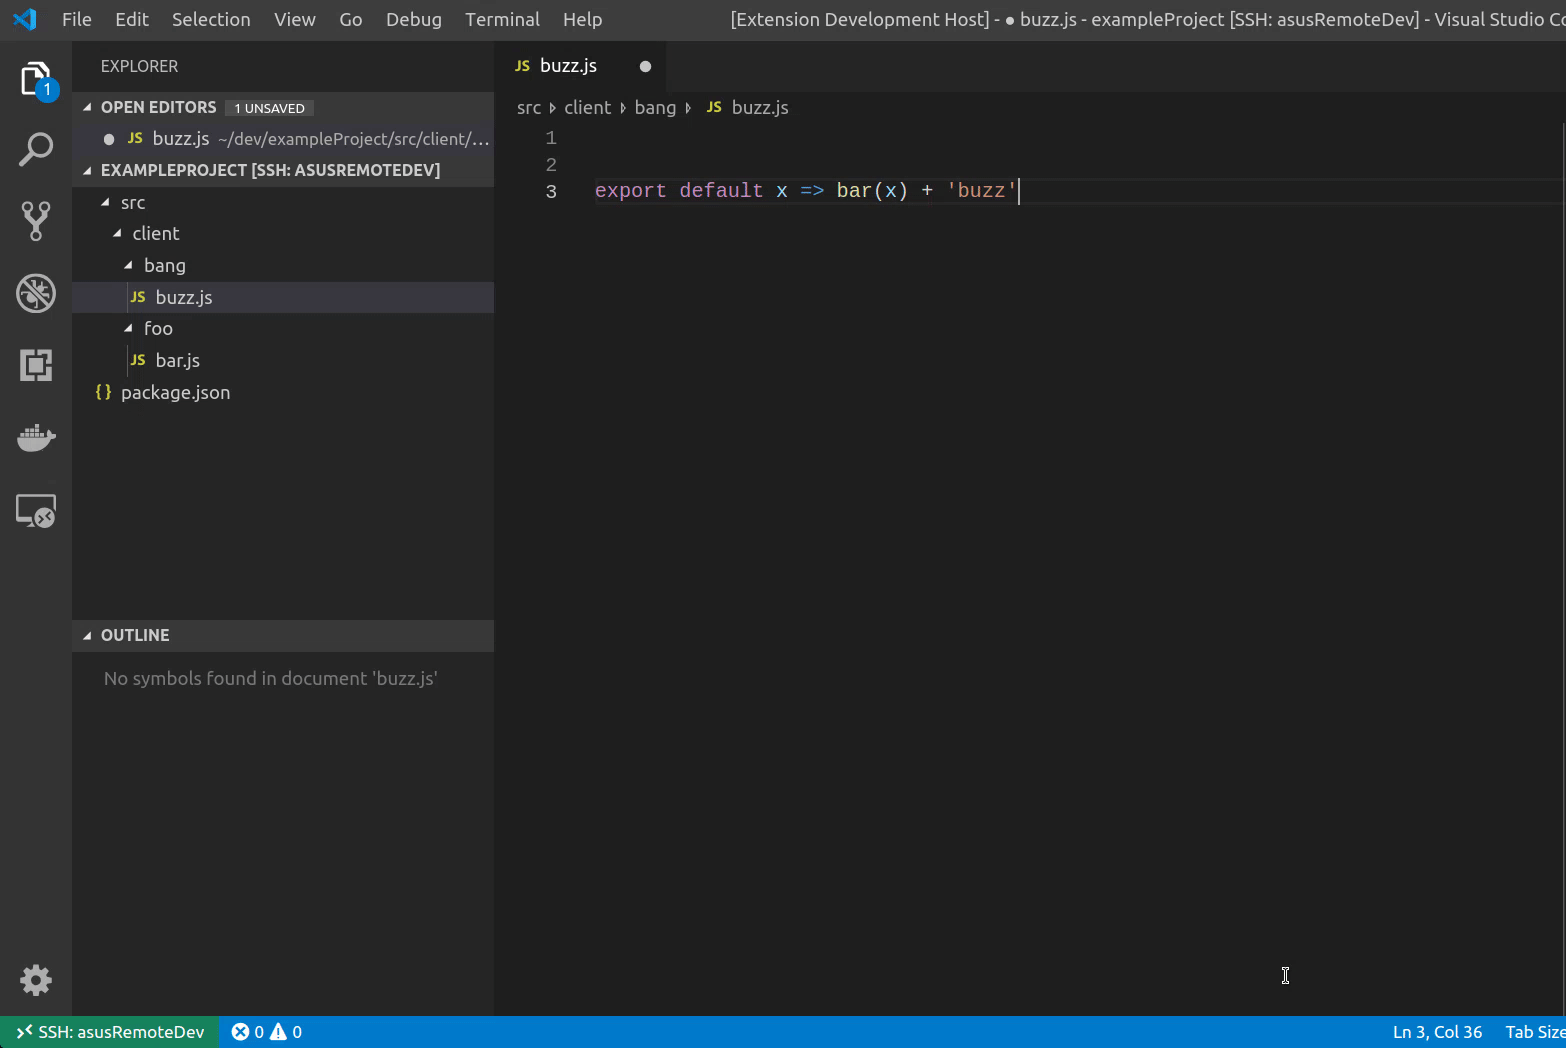The image size is (1566, 1048).
Task: Open the Help menu
Action: [x=582, y=19]
